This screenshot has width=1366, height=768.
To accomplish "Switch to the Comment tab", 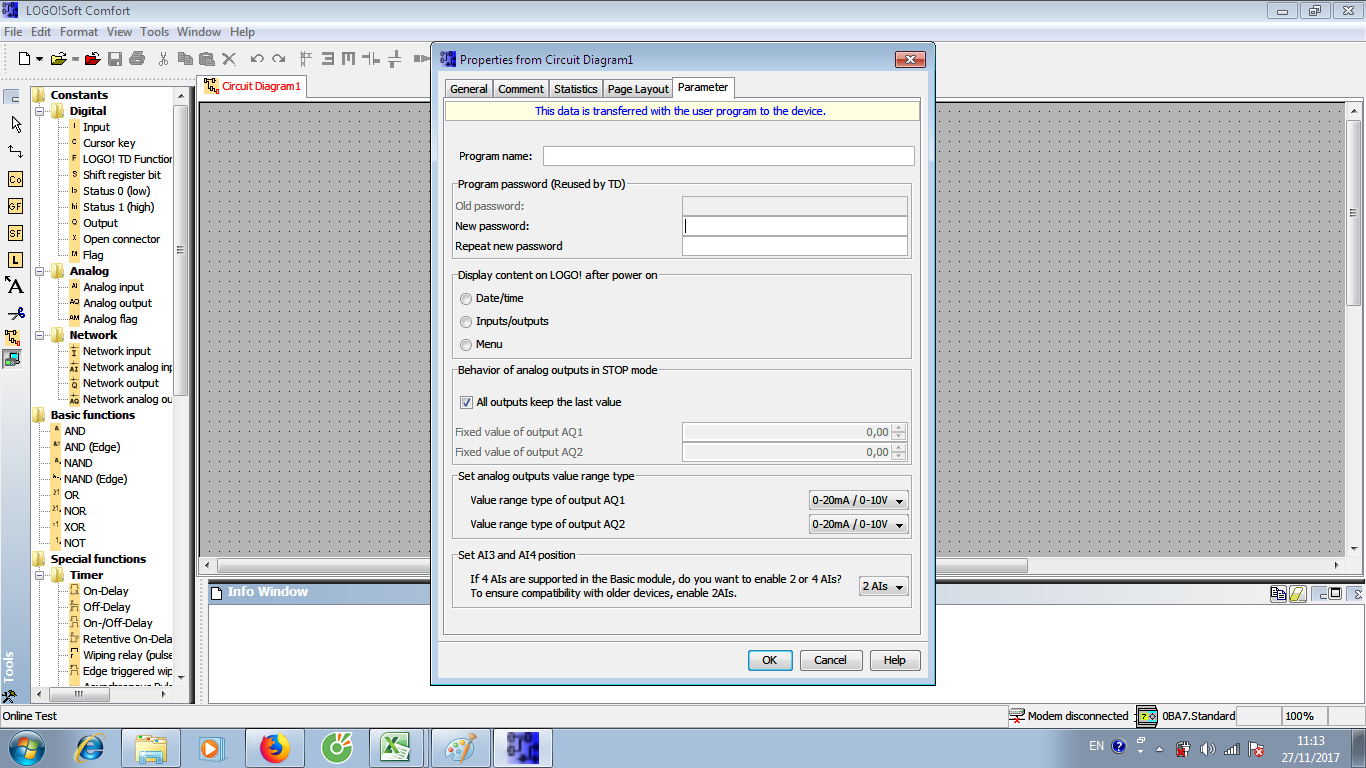I will tap(521, 89).
